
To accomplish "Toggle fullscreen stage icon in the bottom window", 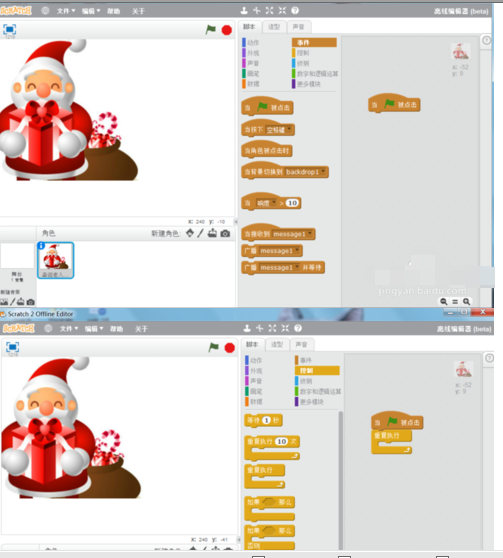I will (12, 347).
